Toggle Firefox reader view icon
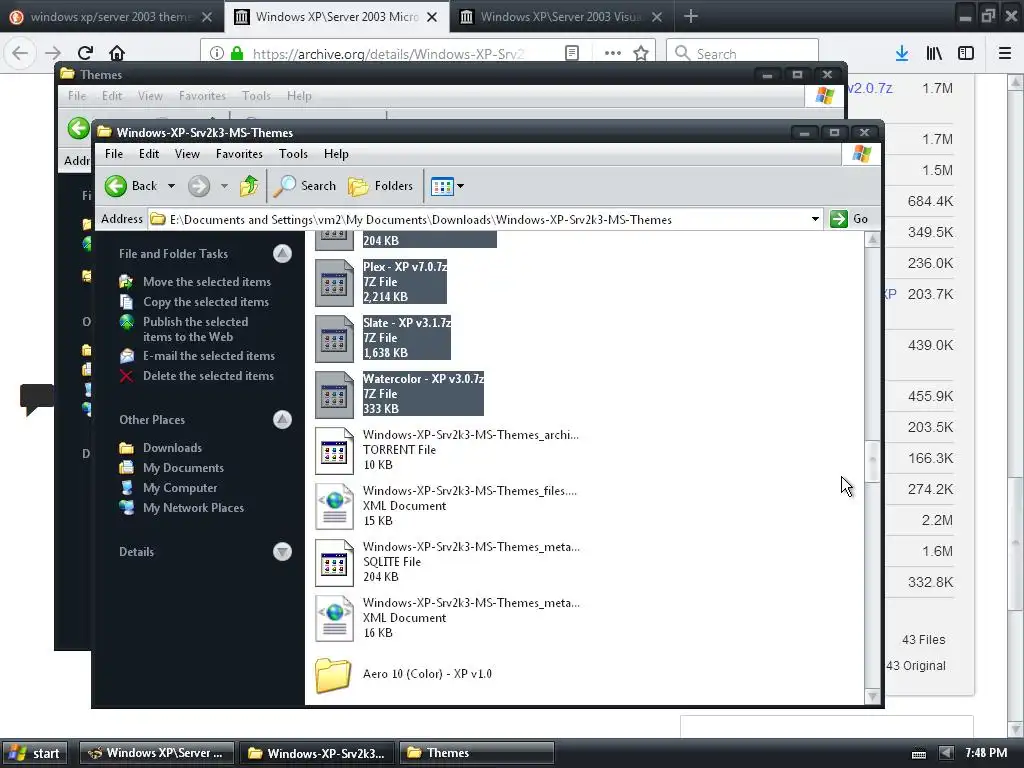The image size is (1024, 768). pyautogui.click(x=572, y=54)
